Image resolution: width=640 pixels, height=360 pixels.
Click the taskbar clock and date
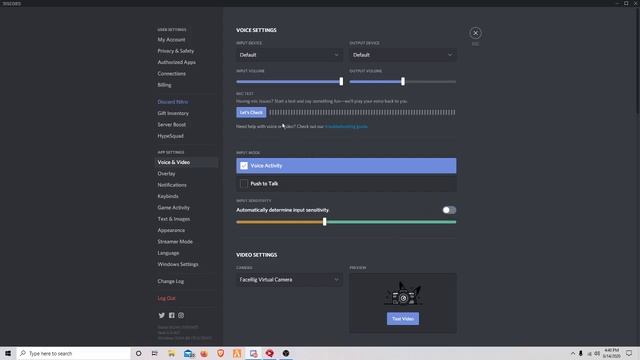click(611, 353)
